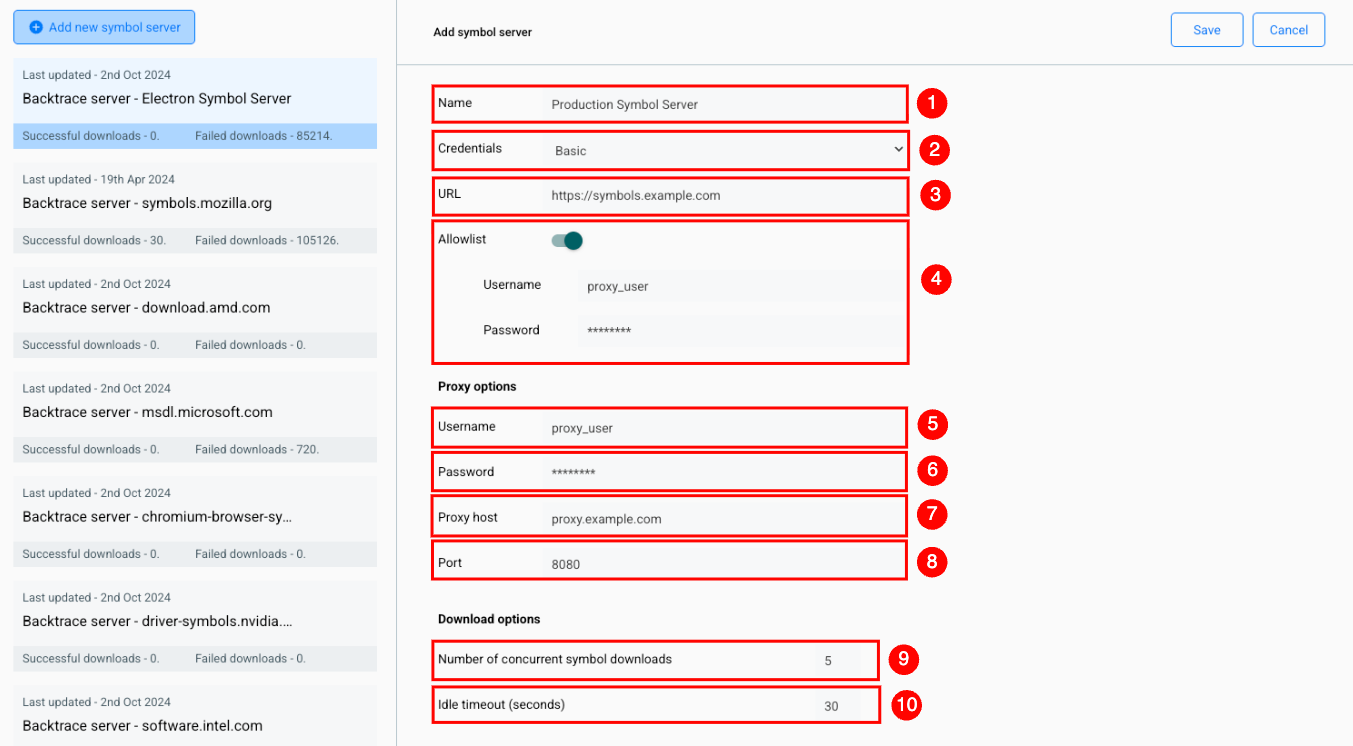Select the Electron Symbol Server entry
Screen dimensions: 1353x746
tap(195, 103)
